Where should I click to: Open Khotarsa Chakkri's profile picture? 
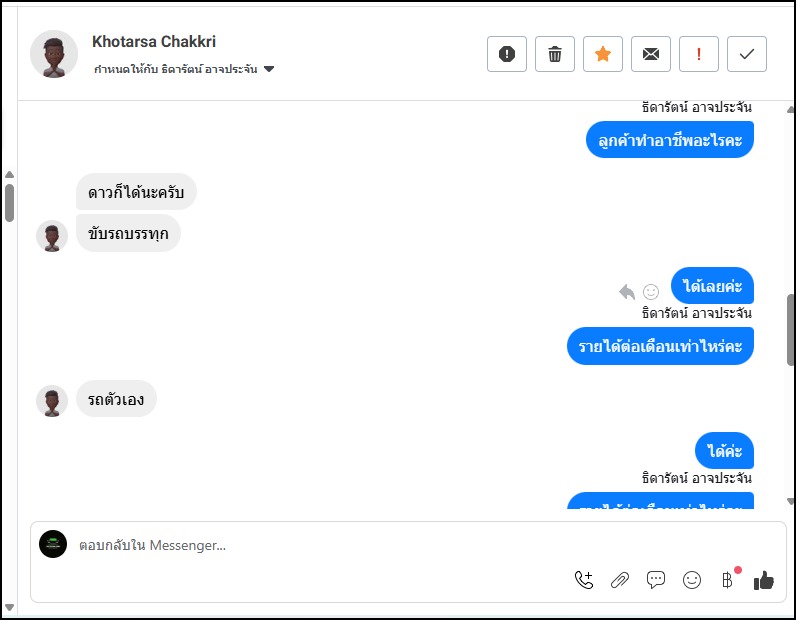(54, 54)
